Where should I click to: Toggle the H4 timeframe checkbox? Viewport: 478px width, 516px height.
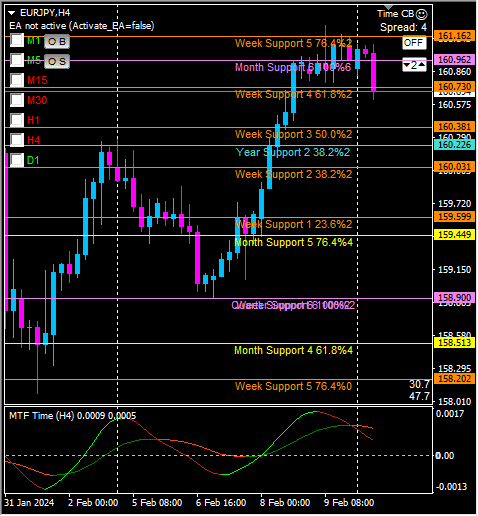[x=17, y=140]
